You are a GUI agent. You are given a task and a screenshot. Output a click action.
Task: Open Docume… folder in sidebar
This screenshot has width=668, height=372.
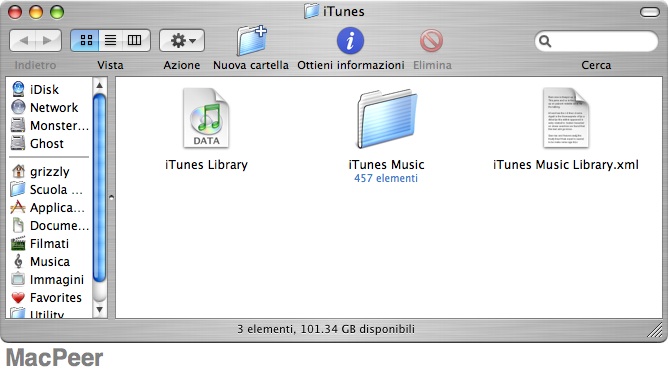tap(50, 225)
